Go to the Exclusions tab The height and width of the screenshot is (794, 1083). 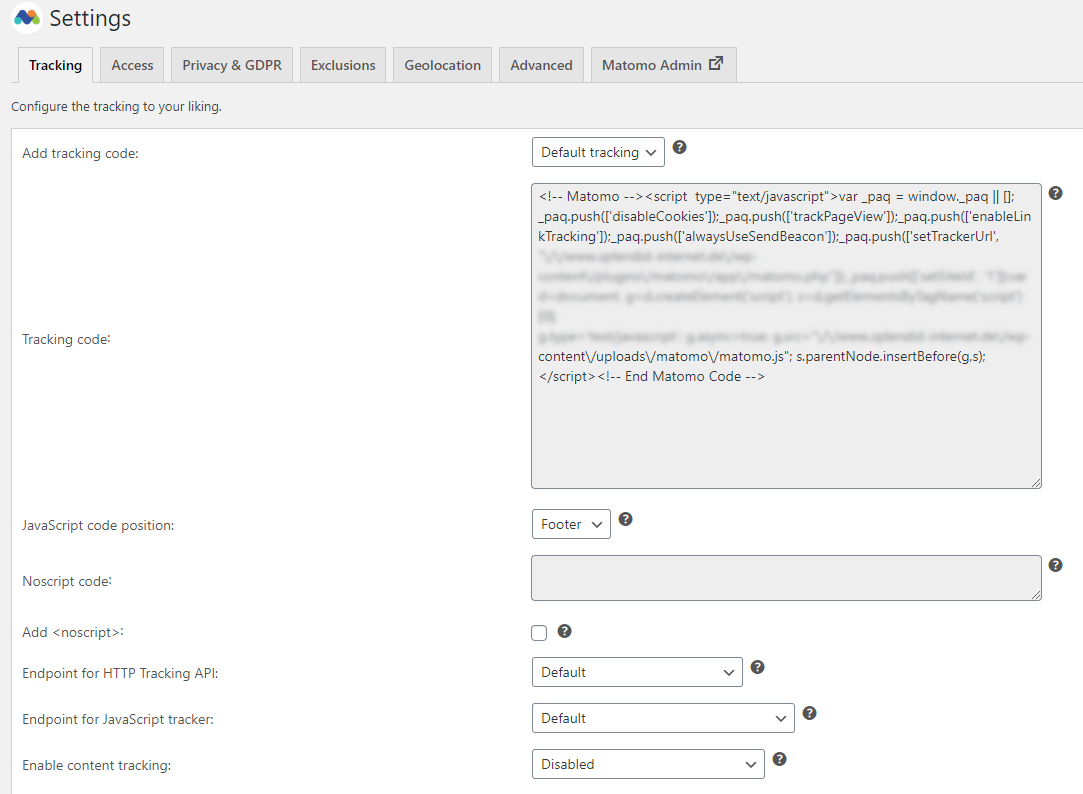coord(343,65)
